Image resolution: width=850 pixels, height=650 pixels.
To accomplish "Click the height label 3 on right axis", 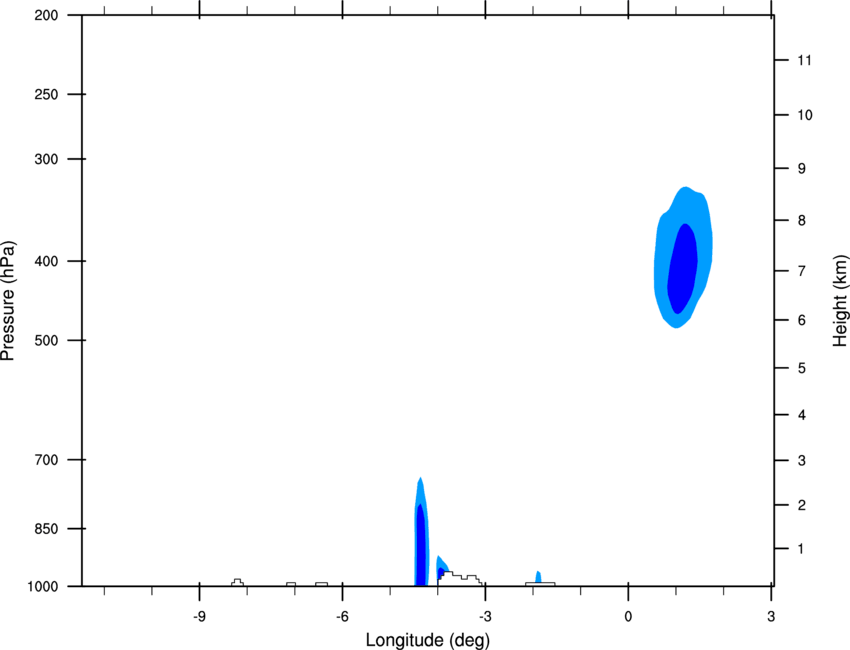I will [x=801, y=461].
